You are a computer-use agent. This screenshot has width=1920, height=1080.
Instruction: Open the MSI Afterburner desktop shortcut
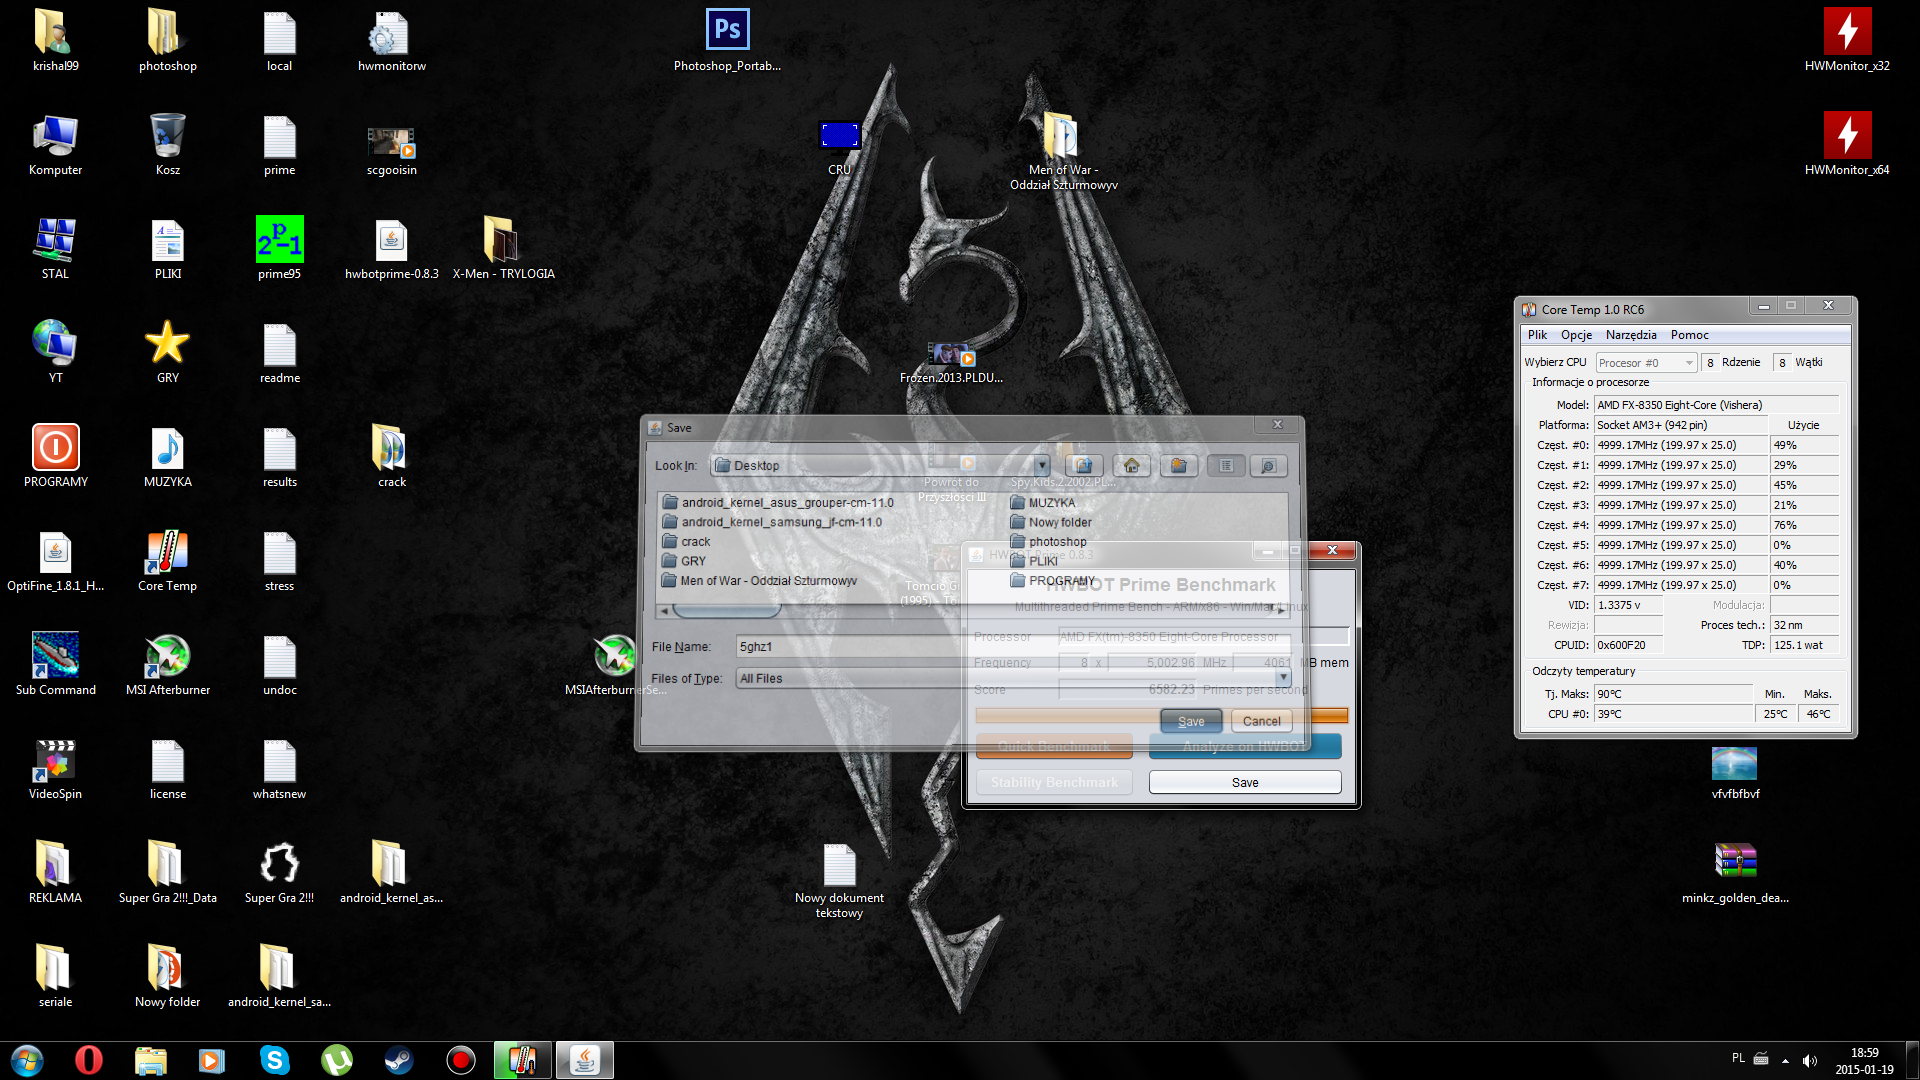pos(167,665)
